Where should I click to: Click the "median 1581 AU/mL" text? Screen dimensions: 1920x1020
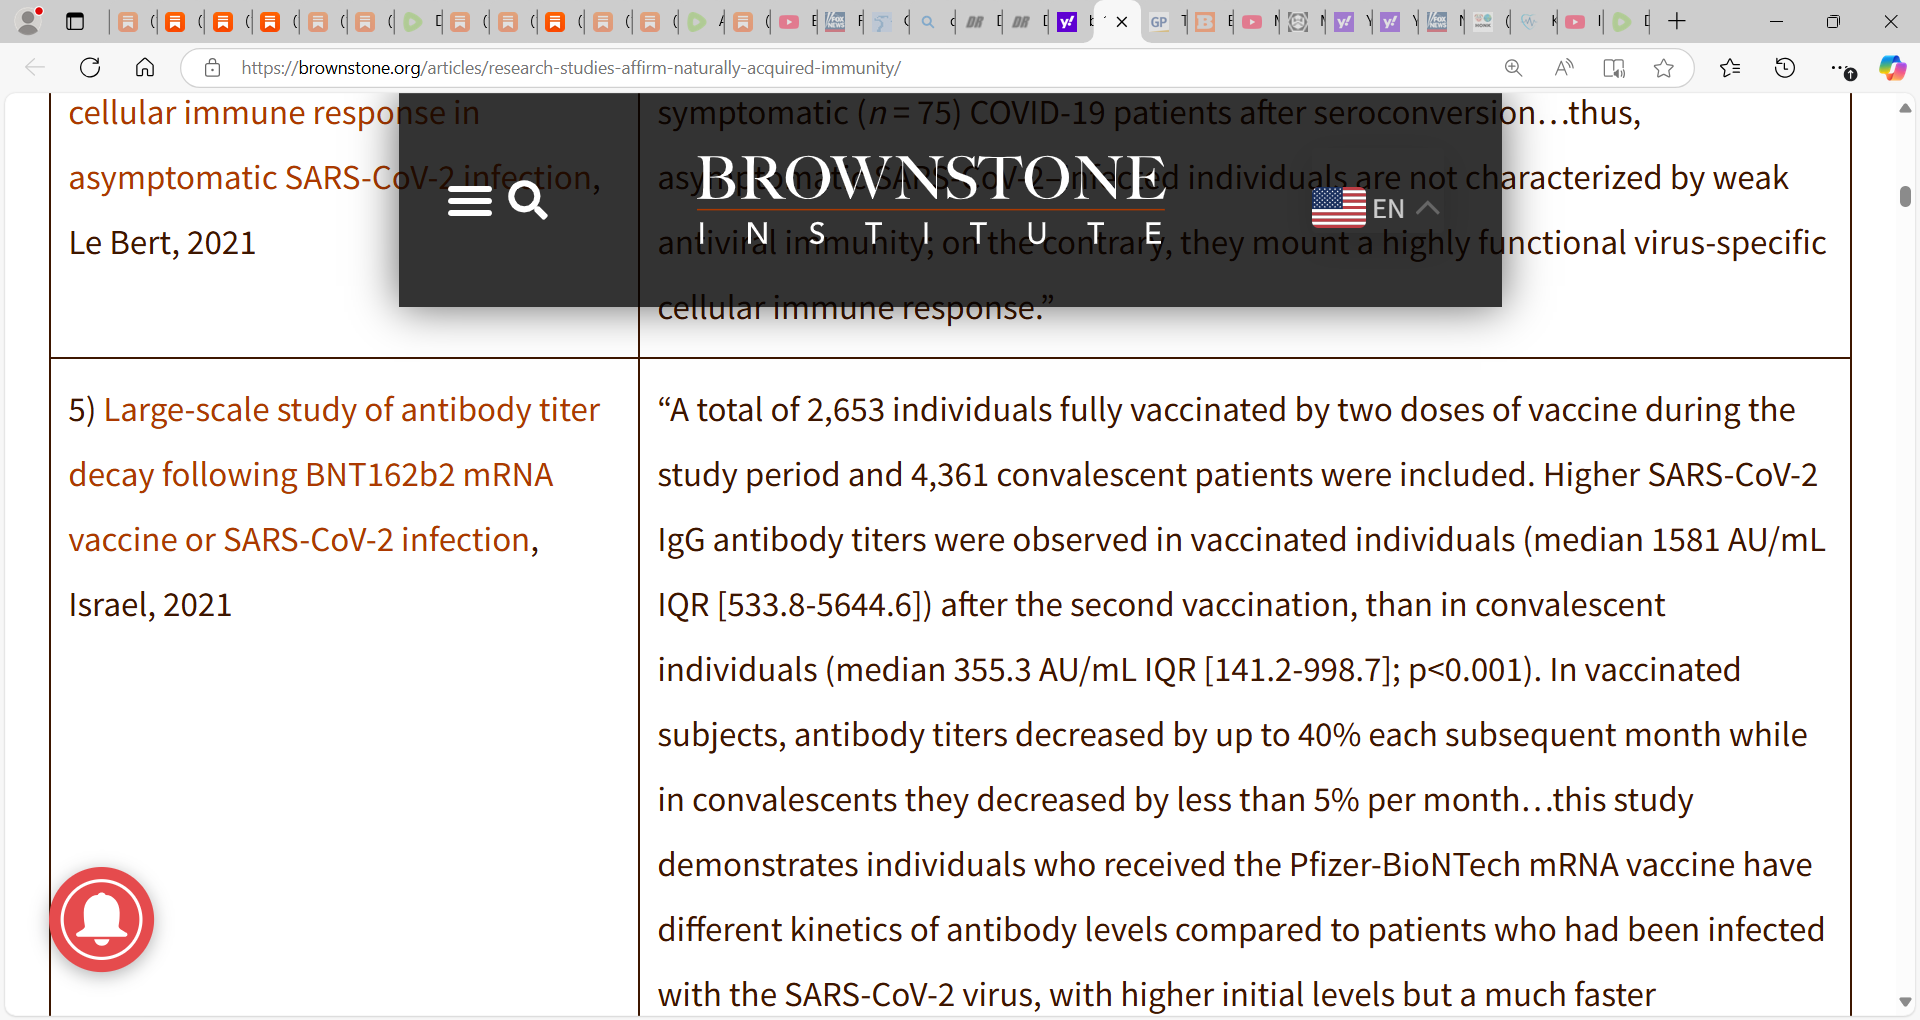tap(1680, 540)
